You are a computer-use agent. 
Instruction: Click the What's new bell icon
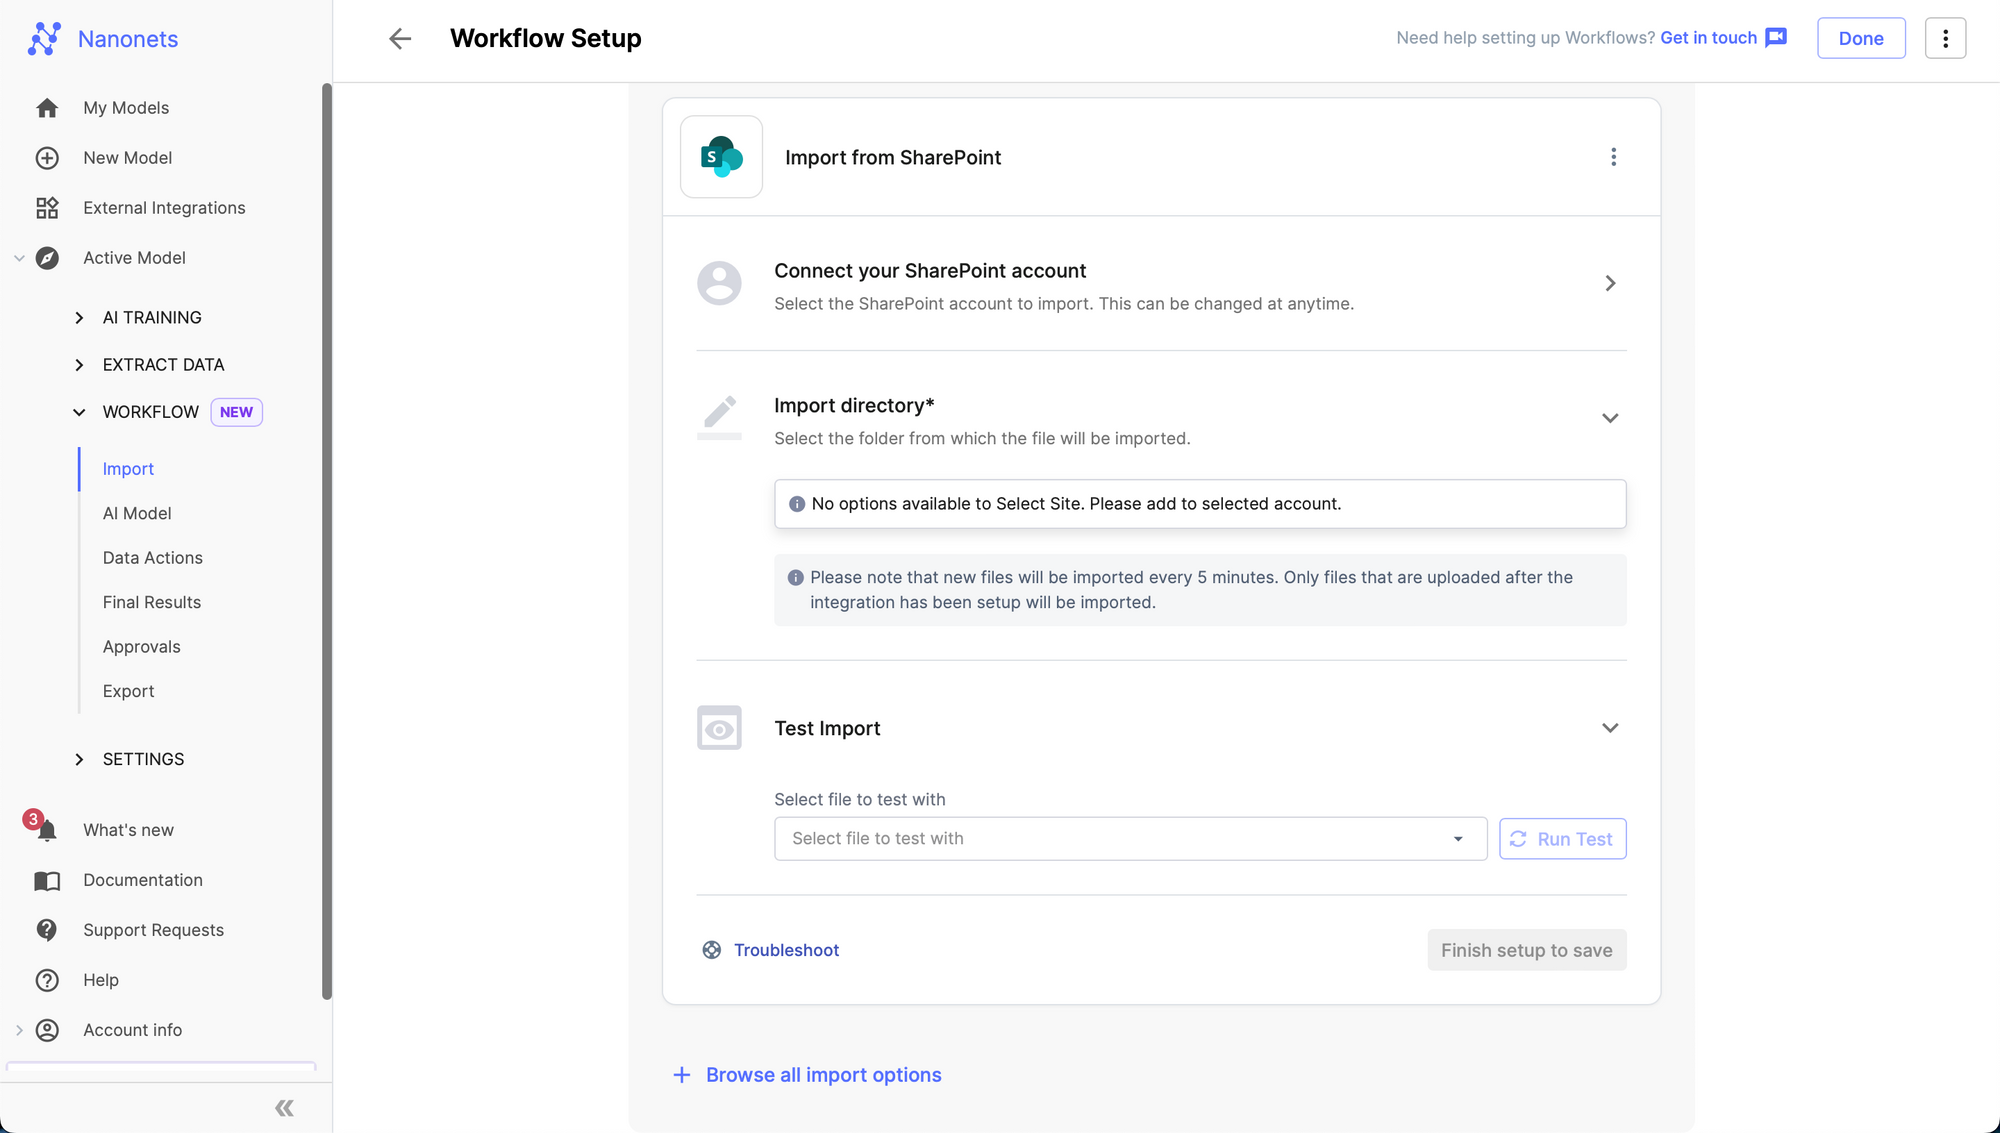point(46,830)
